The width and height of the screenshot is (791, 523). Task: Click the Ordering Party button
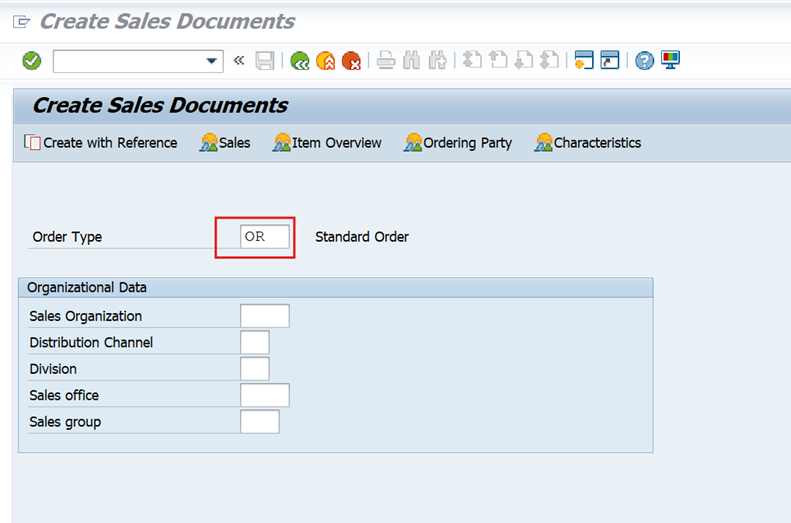point(458,143)
